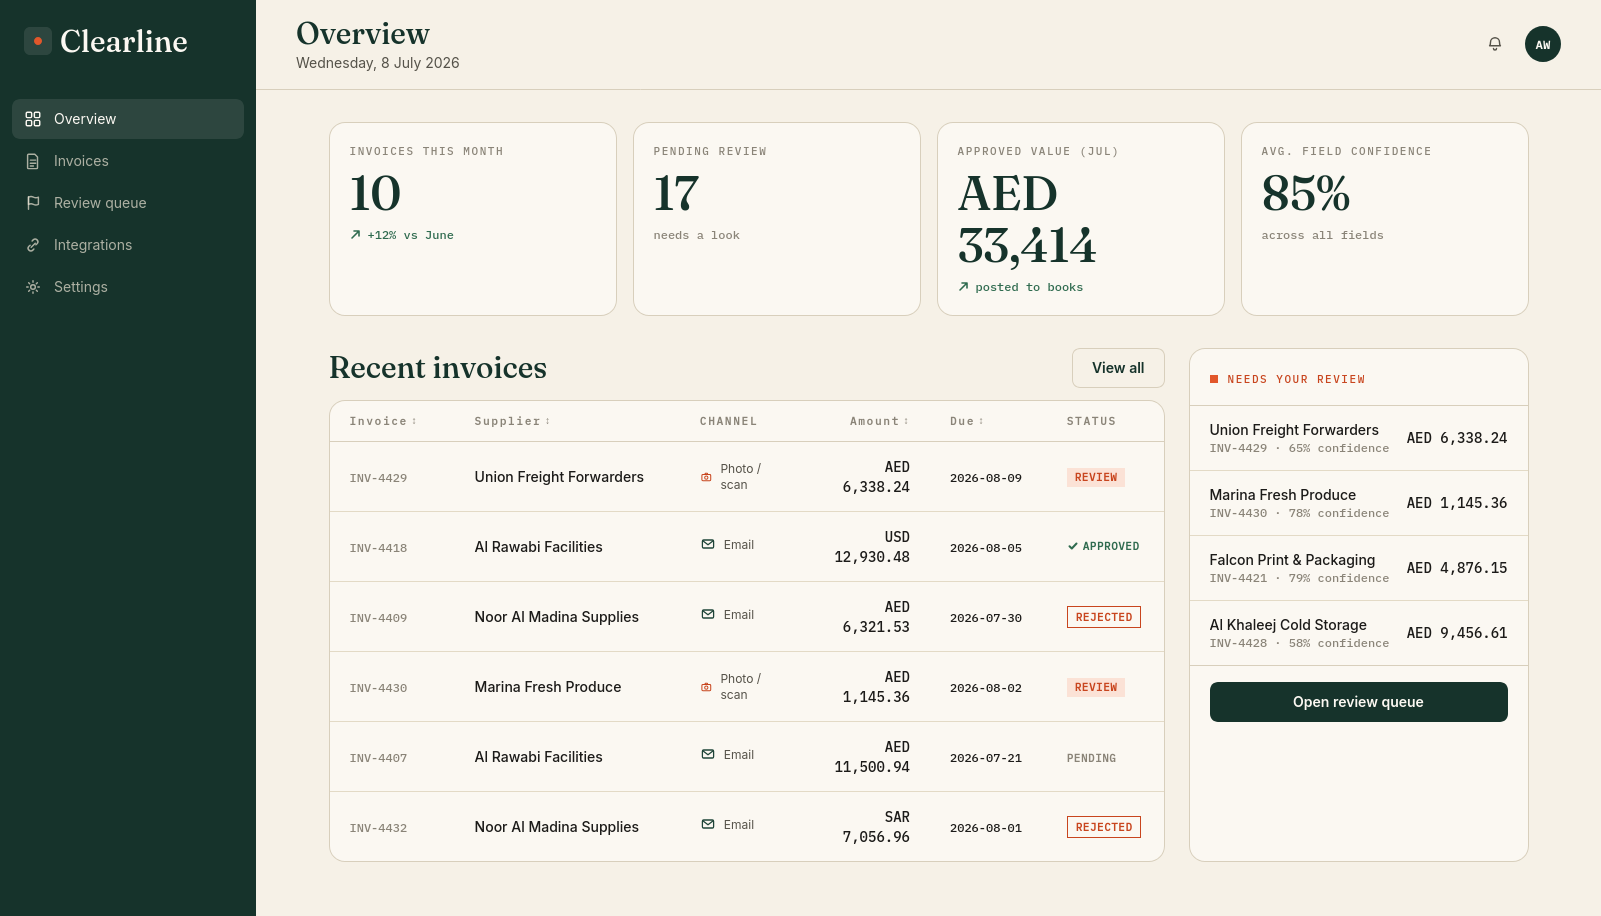The height and width of the screenshot is (916, 1601).
Task: Click Marina Fresh Produce supplier in table
Action: pyautogui.click(x=548, y=687)
